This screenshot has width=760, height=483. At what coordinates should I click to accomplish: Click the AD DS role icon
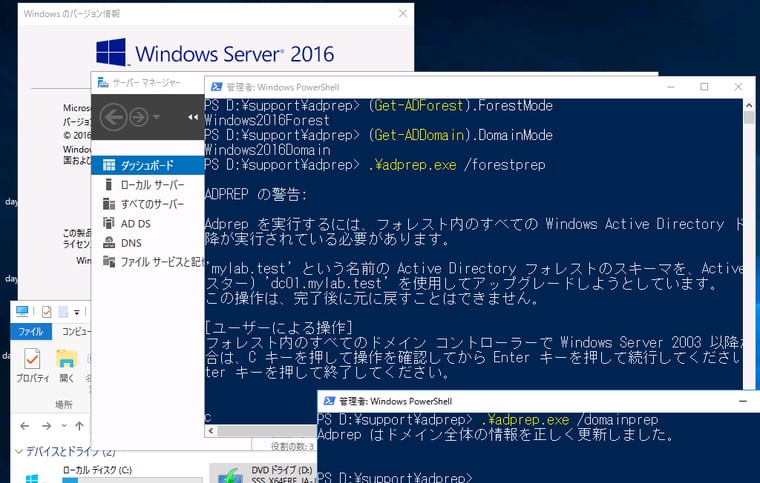[109, 223]
